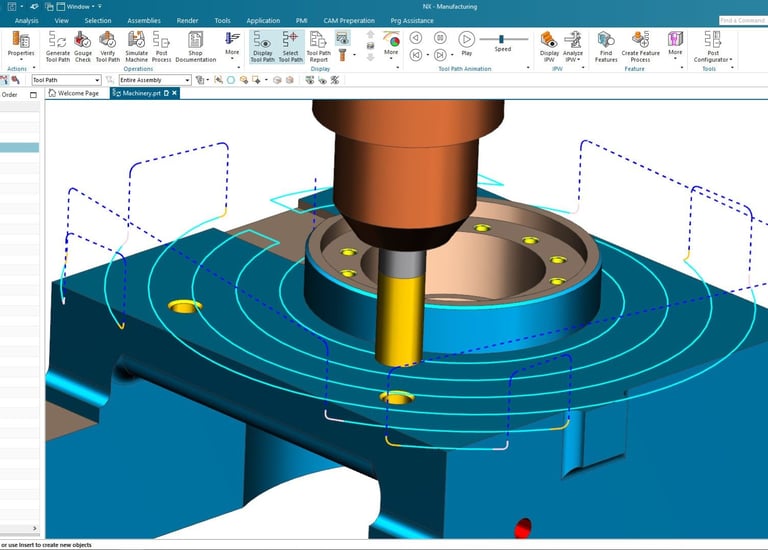Open Tool Path Report

pos(318,47)
